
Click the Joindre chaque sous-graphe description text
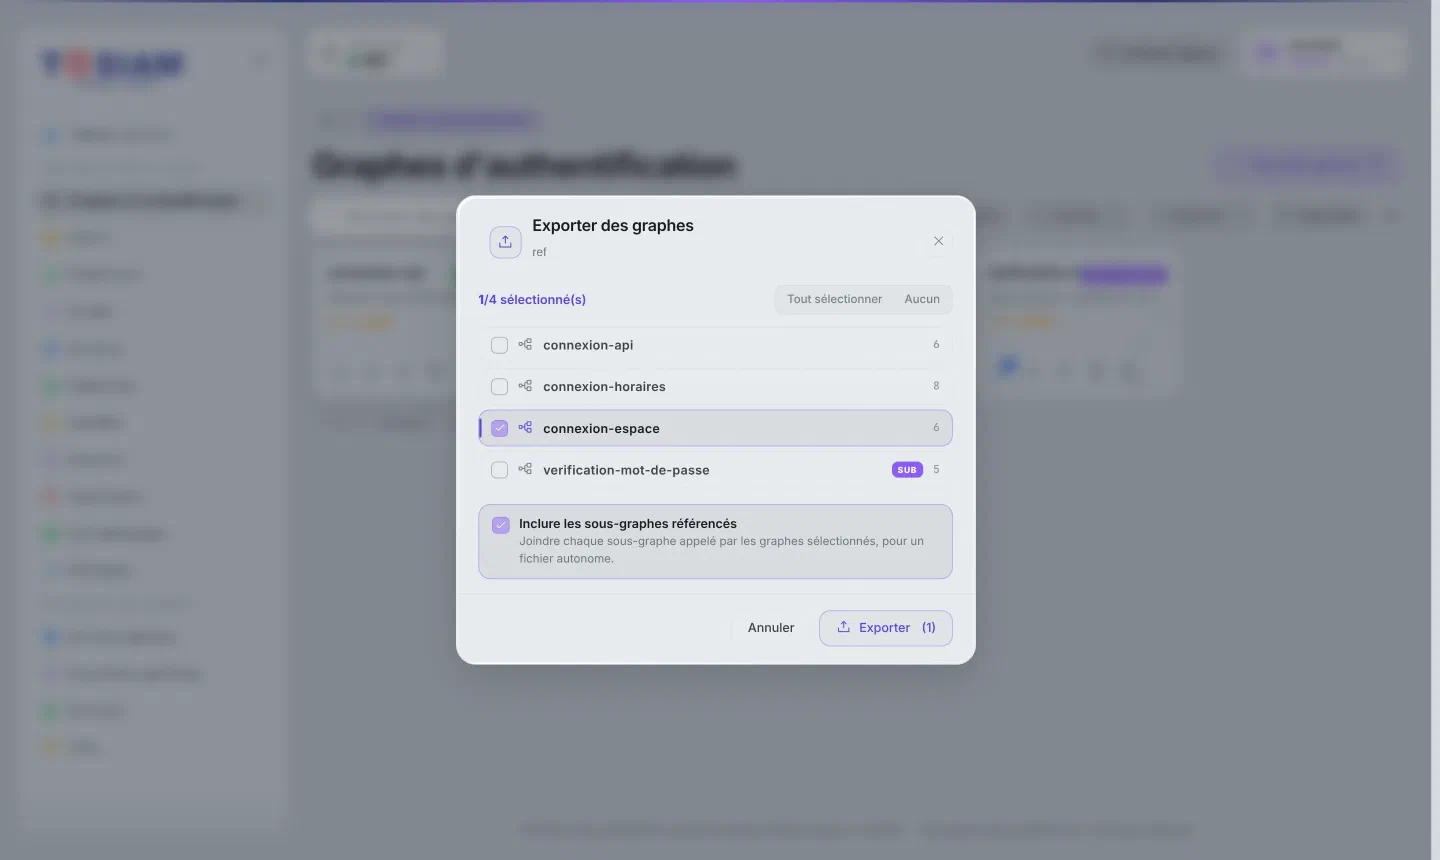(x=721, y=550)
